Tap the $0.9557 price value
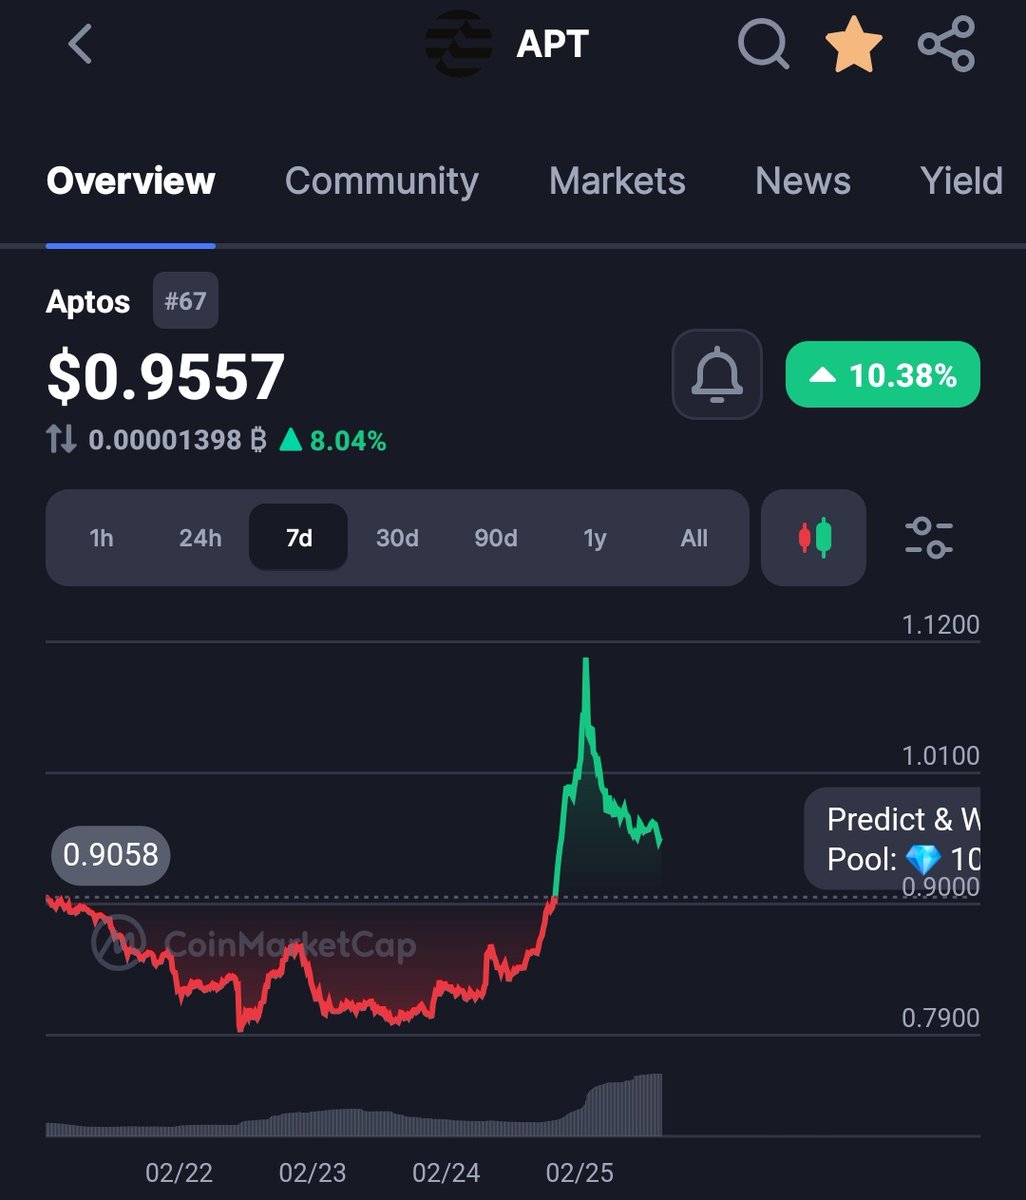 point(166,377)
